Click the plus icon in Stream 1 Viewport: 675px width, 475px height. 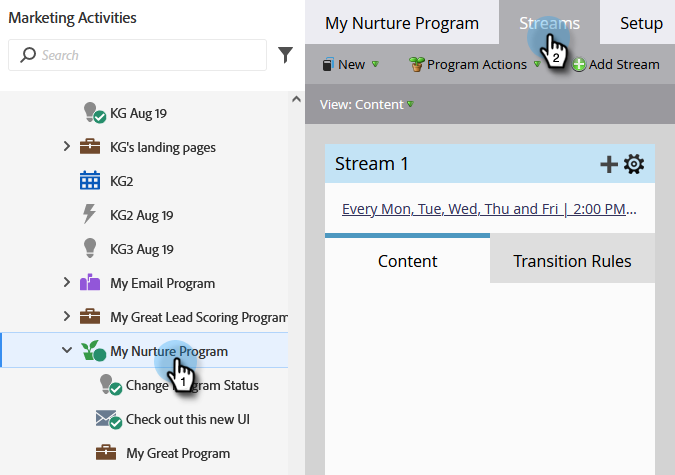(x=608, y=165)
